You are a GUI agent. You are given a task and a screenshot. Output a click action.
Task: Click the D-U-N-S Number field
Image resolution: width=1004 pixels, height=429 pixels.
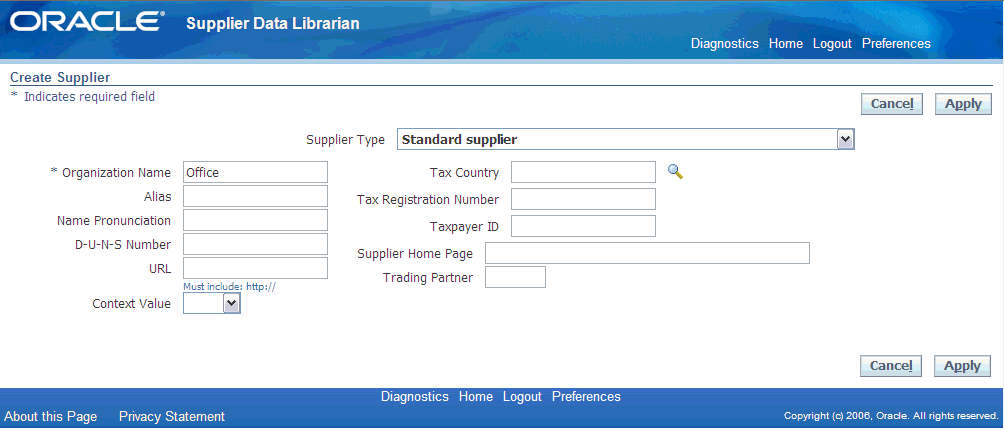255,244
